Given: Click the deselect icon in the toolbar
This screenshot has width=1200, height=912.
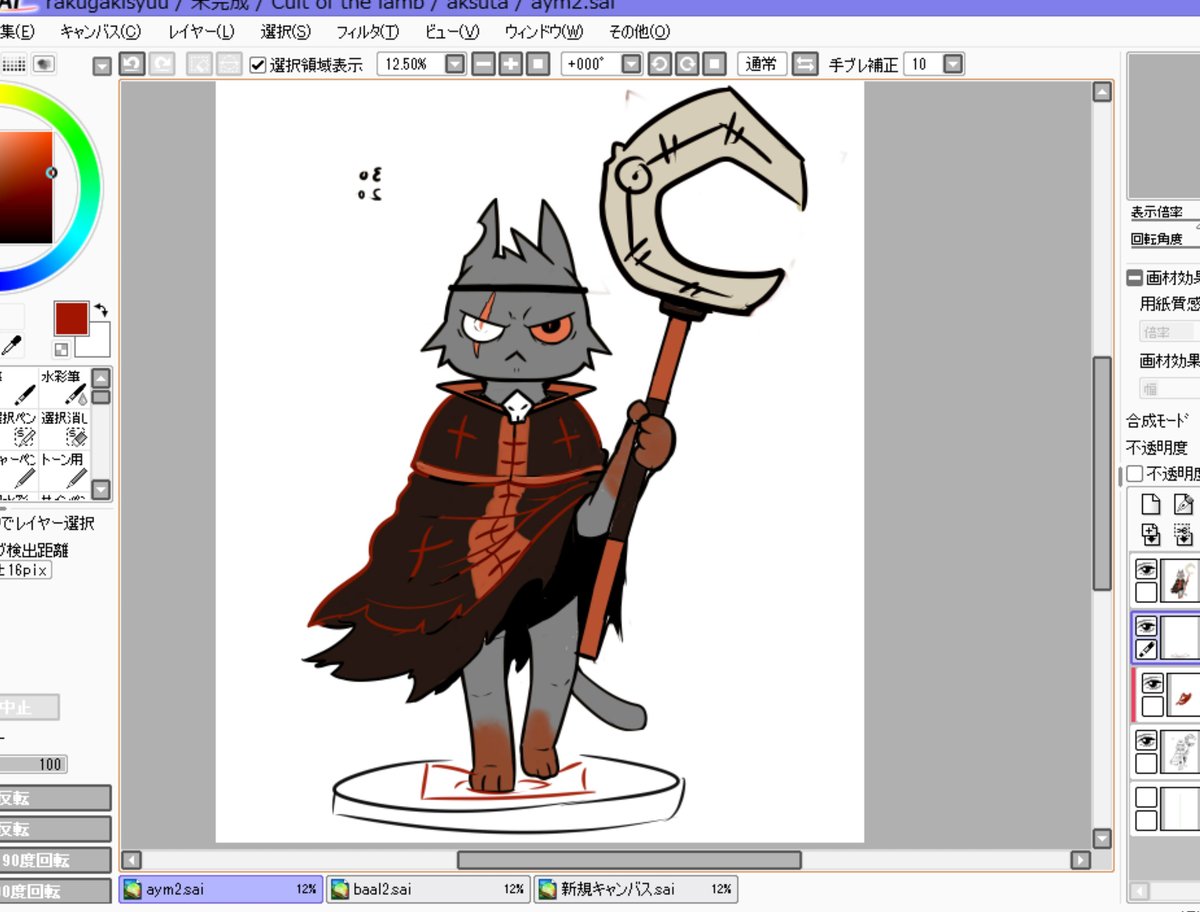Looking at the screenshot, I should pyautogui.click(x=199, y=64).
